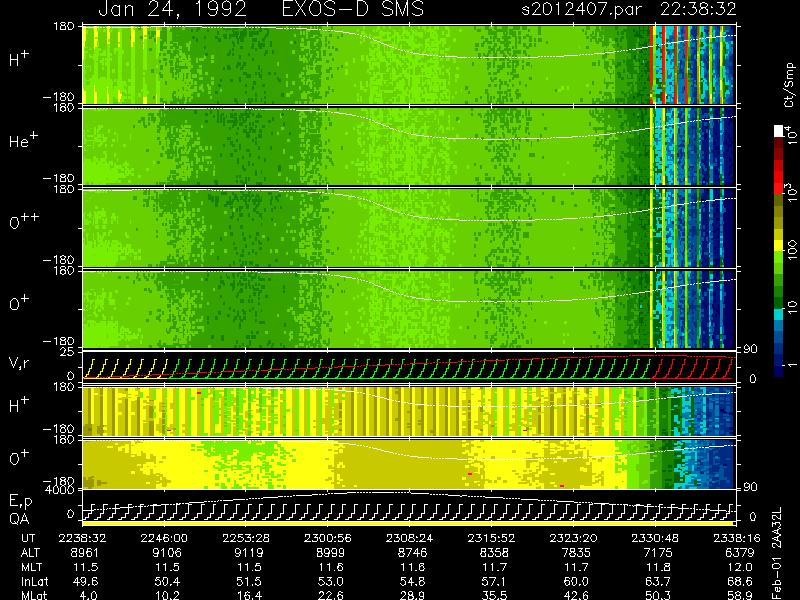
Task: Click the ALT value '6379'
Action: (x=739, y=553)
